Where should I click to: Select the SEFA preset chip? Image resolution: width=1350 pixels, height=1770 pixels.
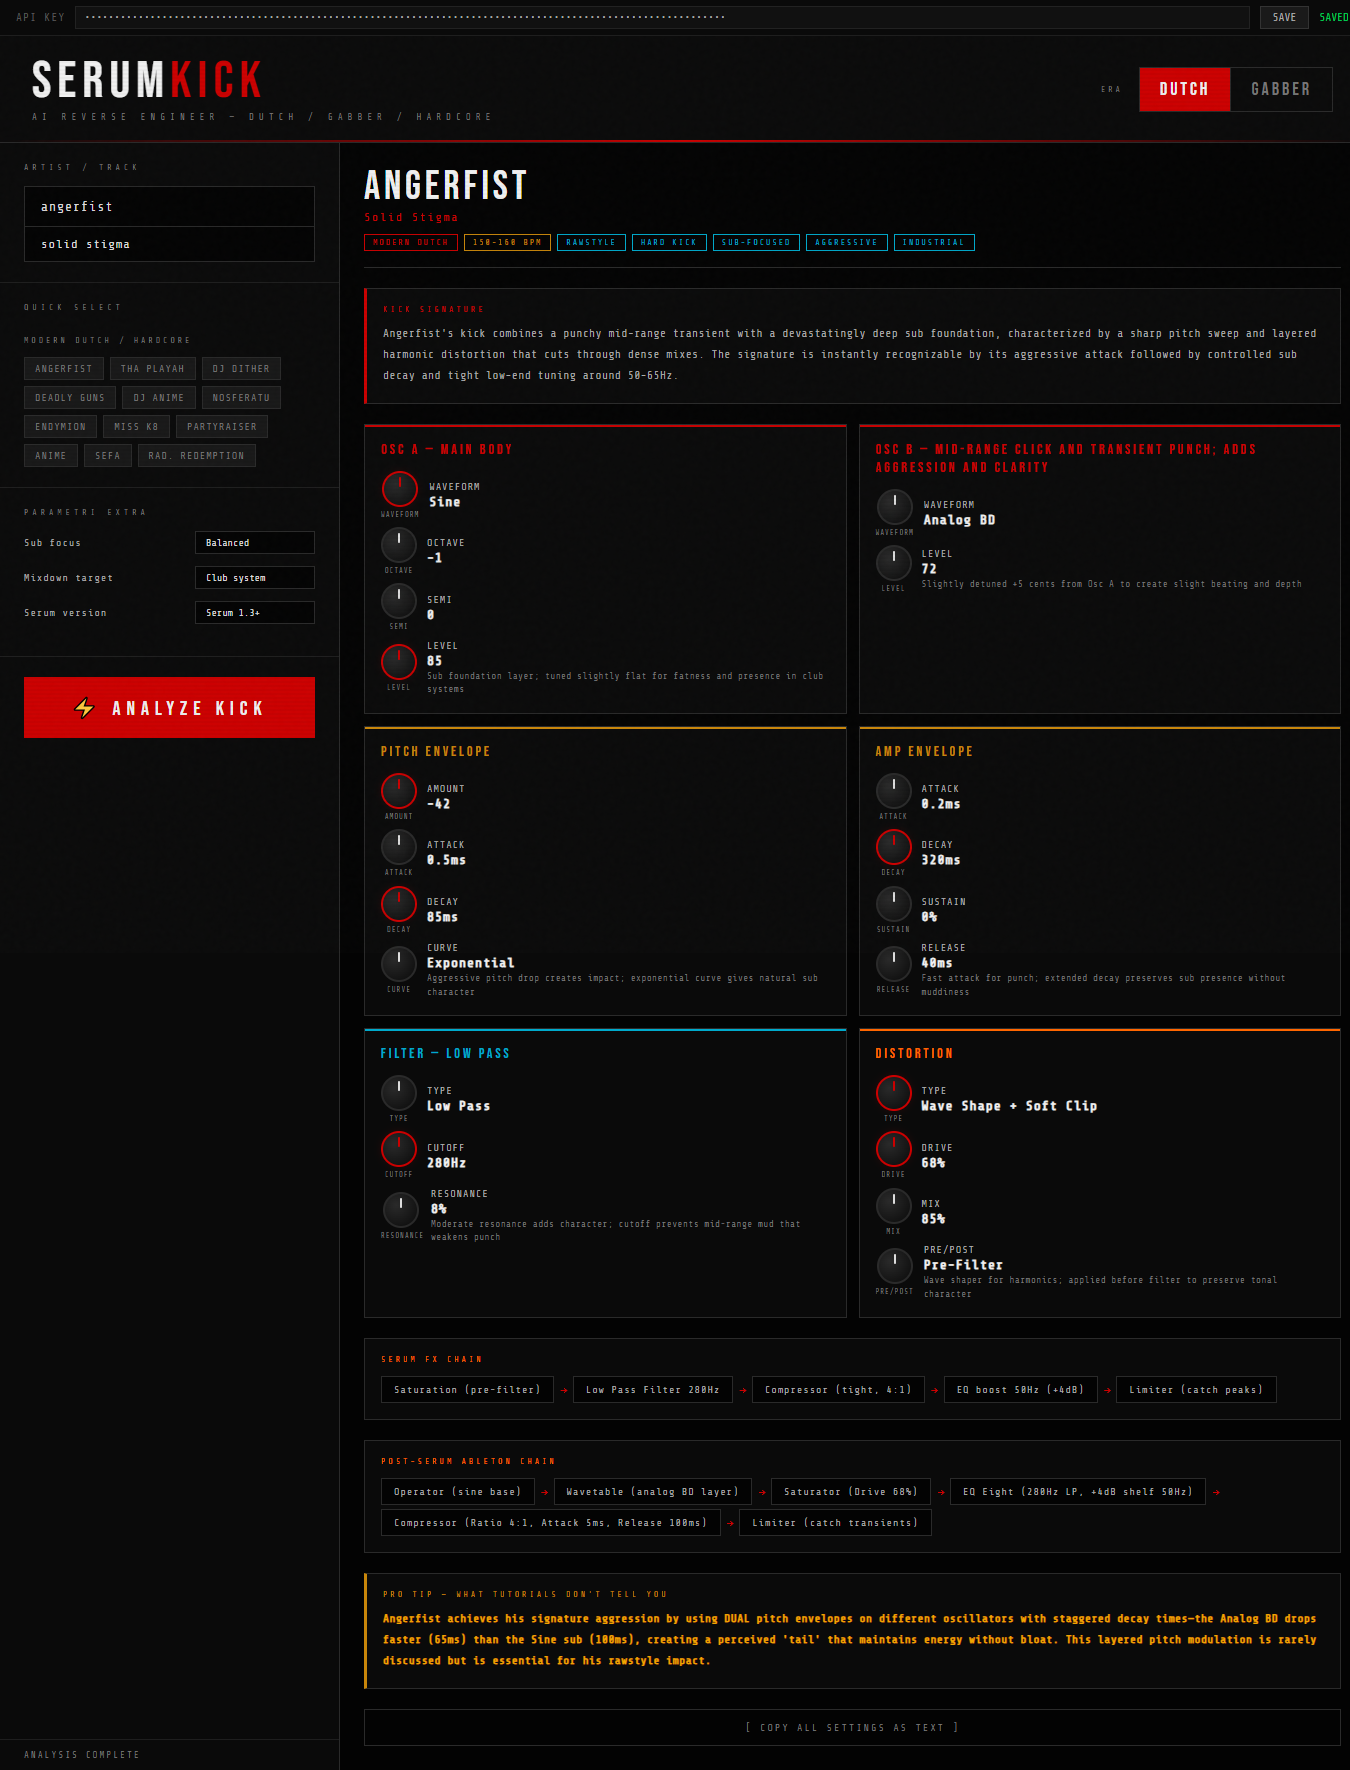[108, 456]
